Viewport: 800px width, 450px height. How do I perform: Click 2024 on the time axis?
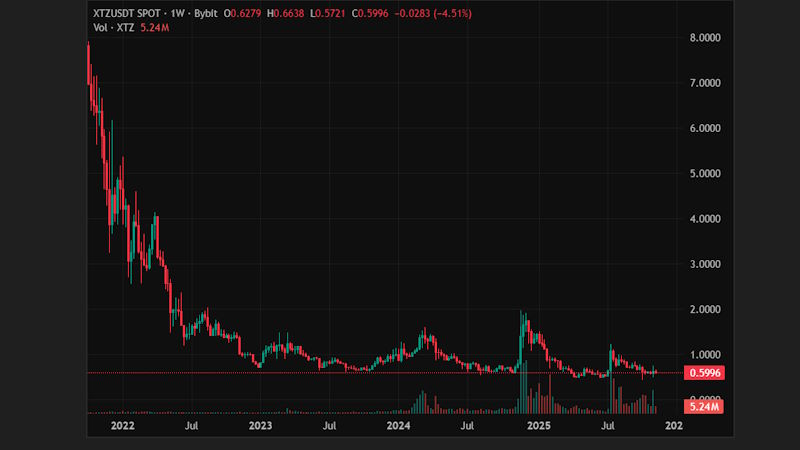399,426
